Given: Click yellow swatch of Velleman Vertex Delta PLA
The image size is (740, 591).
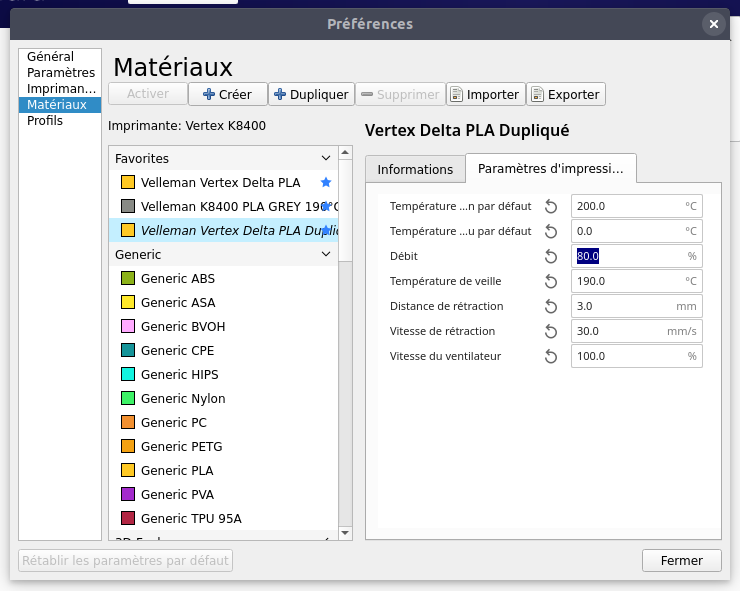Looking at the screenshot, I should [x=128, y=182].
